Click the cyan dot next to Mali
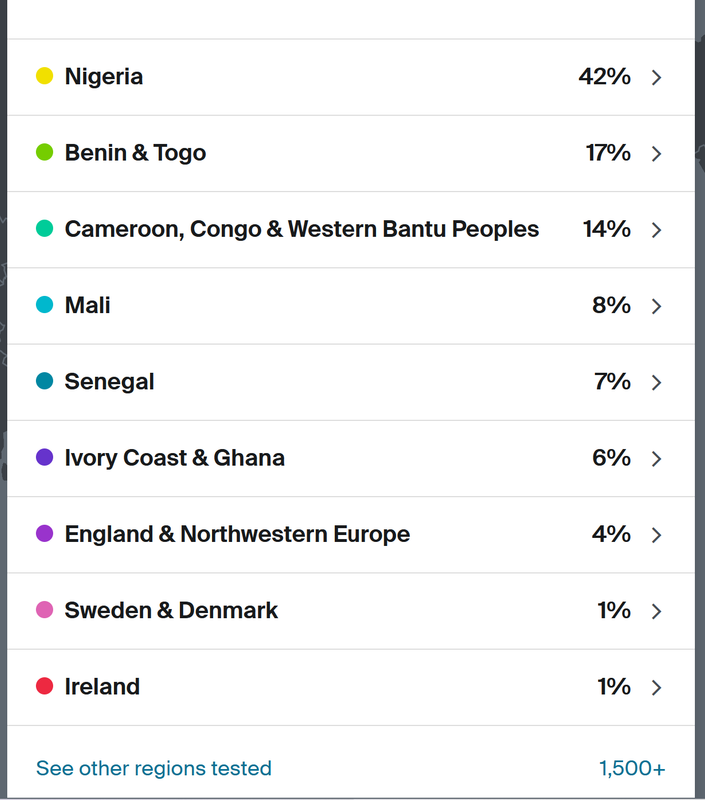705x800 pixels. [x=44, y=305]
